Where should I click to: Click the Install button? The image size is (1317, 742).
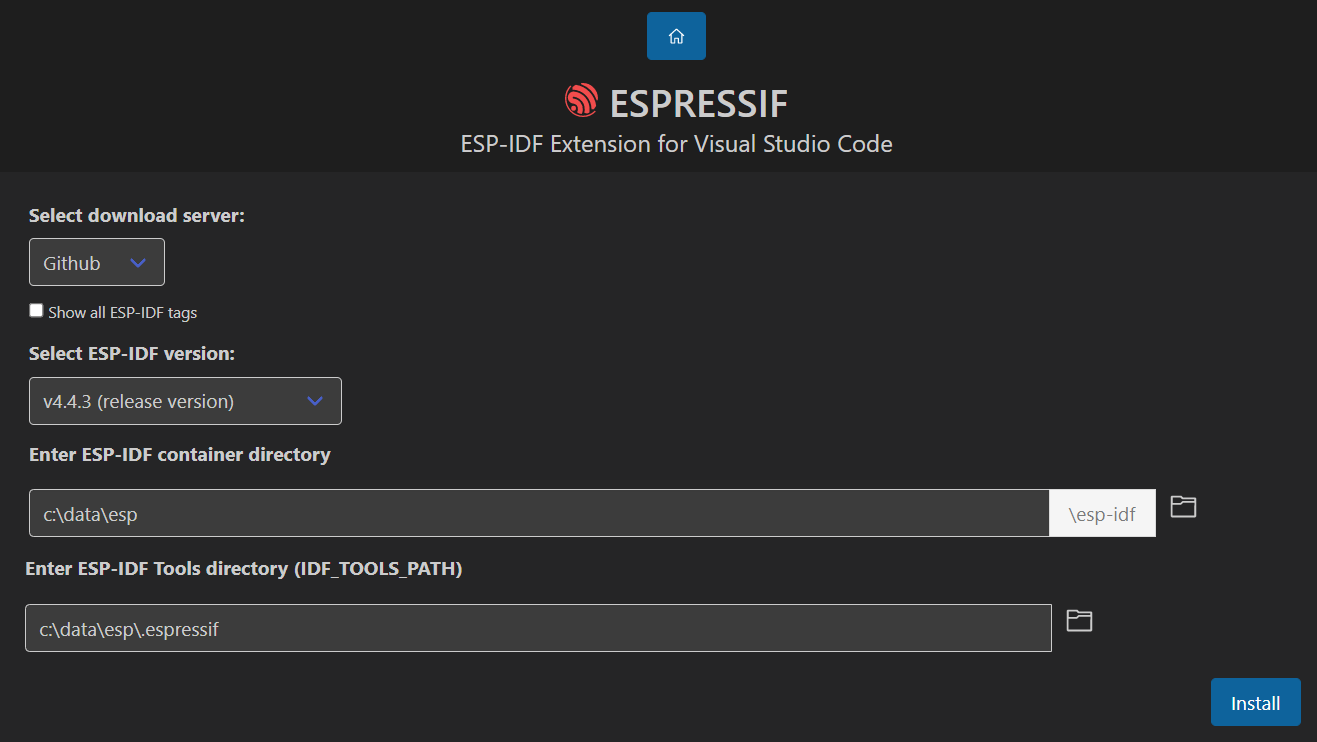click(x=1255, y=702)
